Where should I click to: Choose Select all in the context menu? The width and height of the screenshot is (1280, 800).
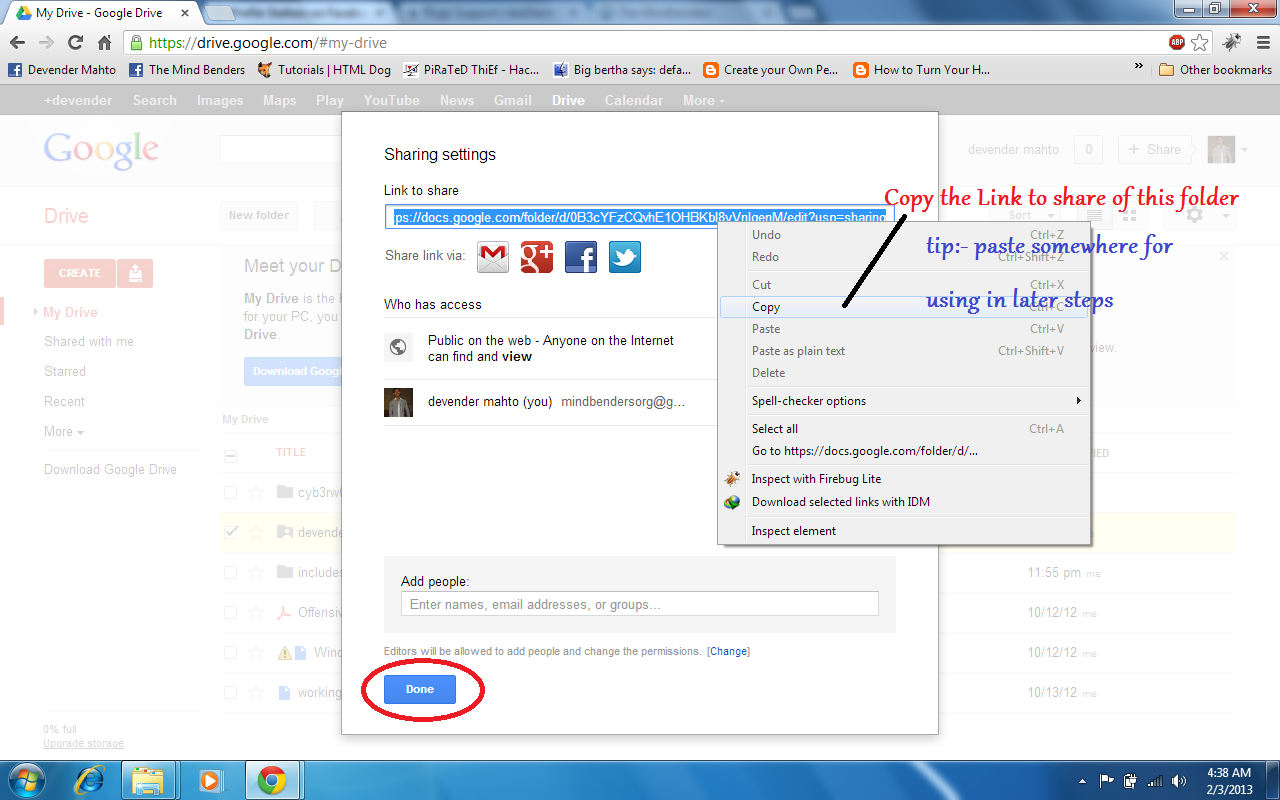coord(904,429)
